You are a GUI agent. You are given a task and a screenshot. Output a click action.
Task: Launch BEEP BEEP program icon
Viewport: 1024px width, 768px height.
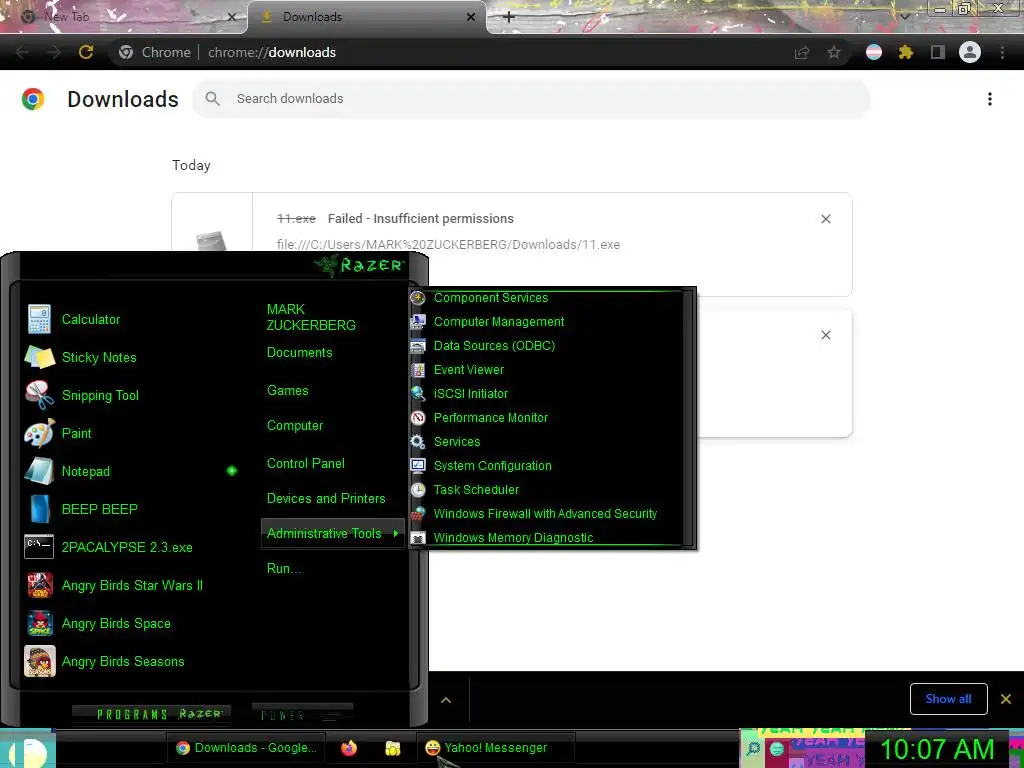coord(39,509)
